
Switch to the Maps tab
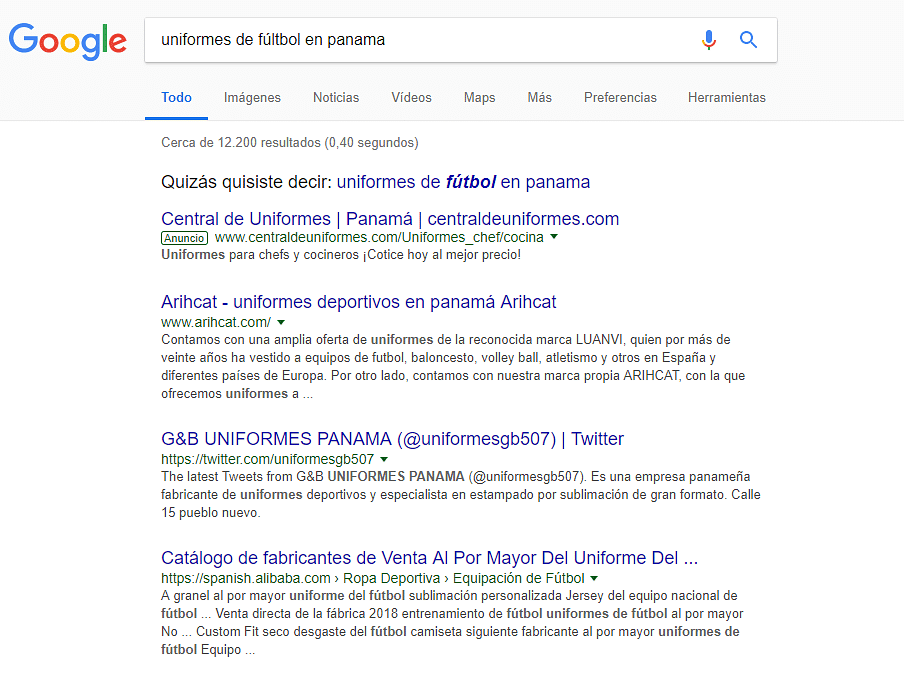point(480,97)
